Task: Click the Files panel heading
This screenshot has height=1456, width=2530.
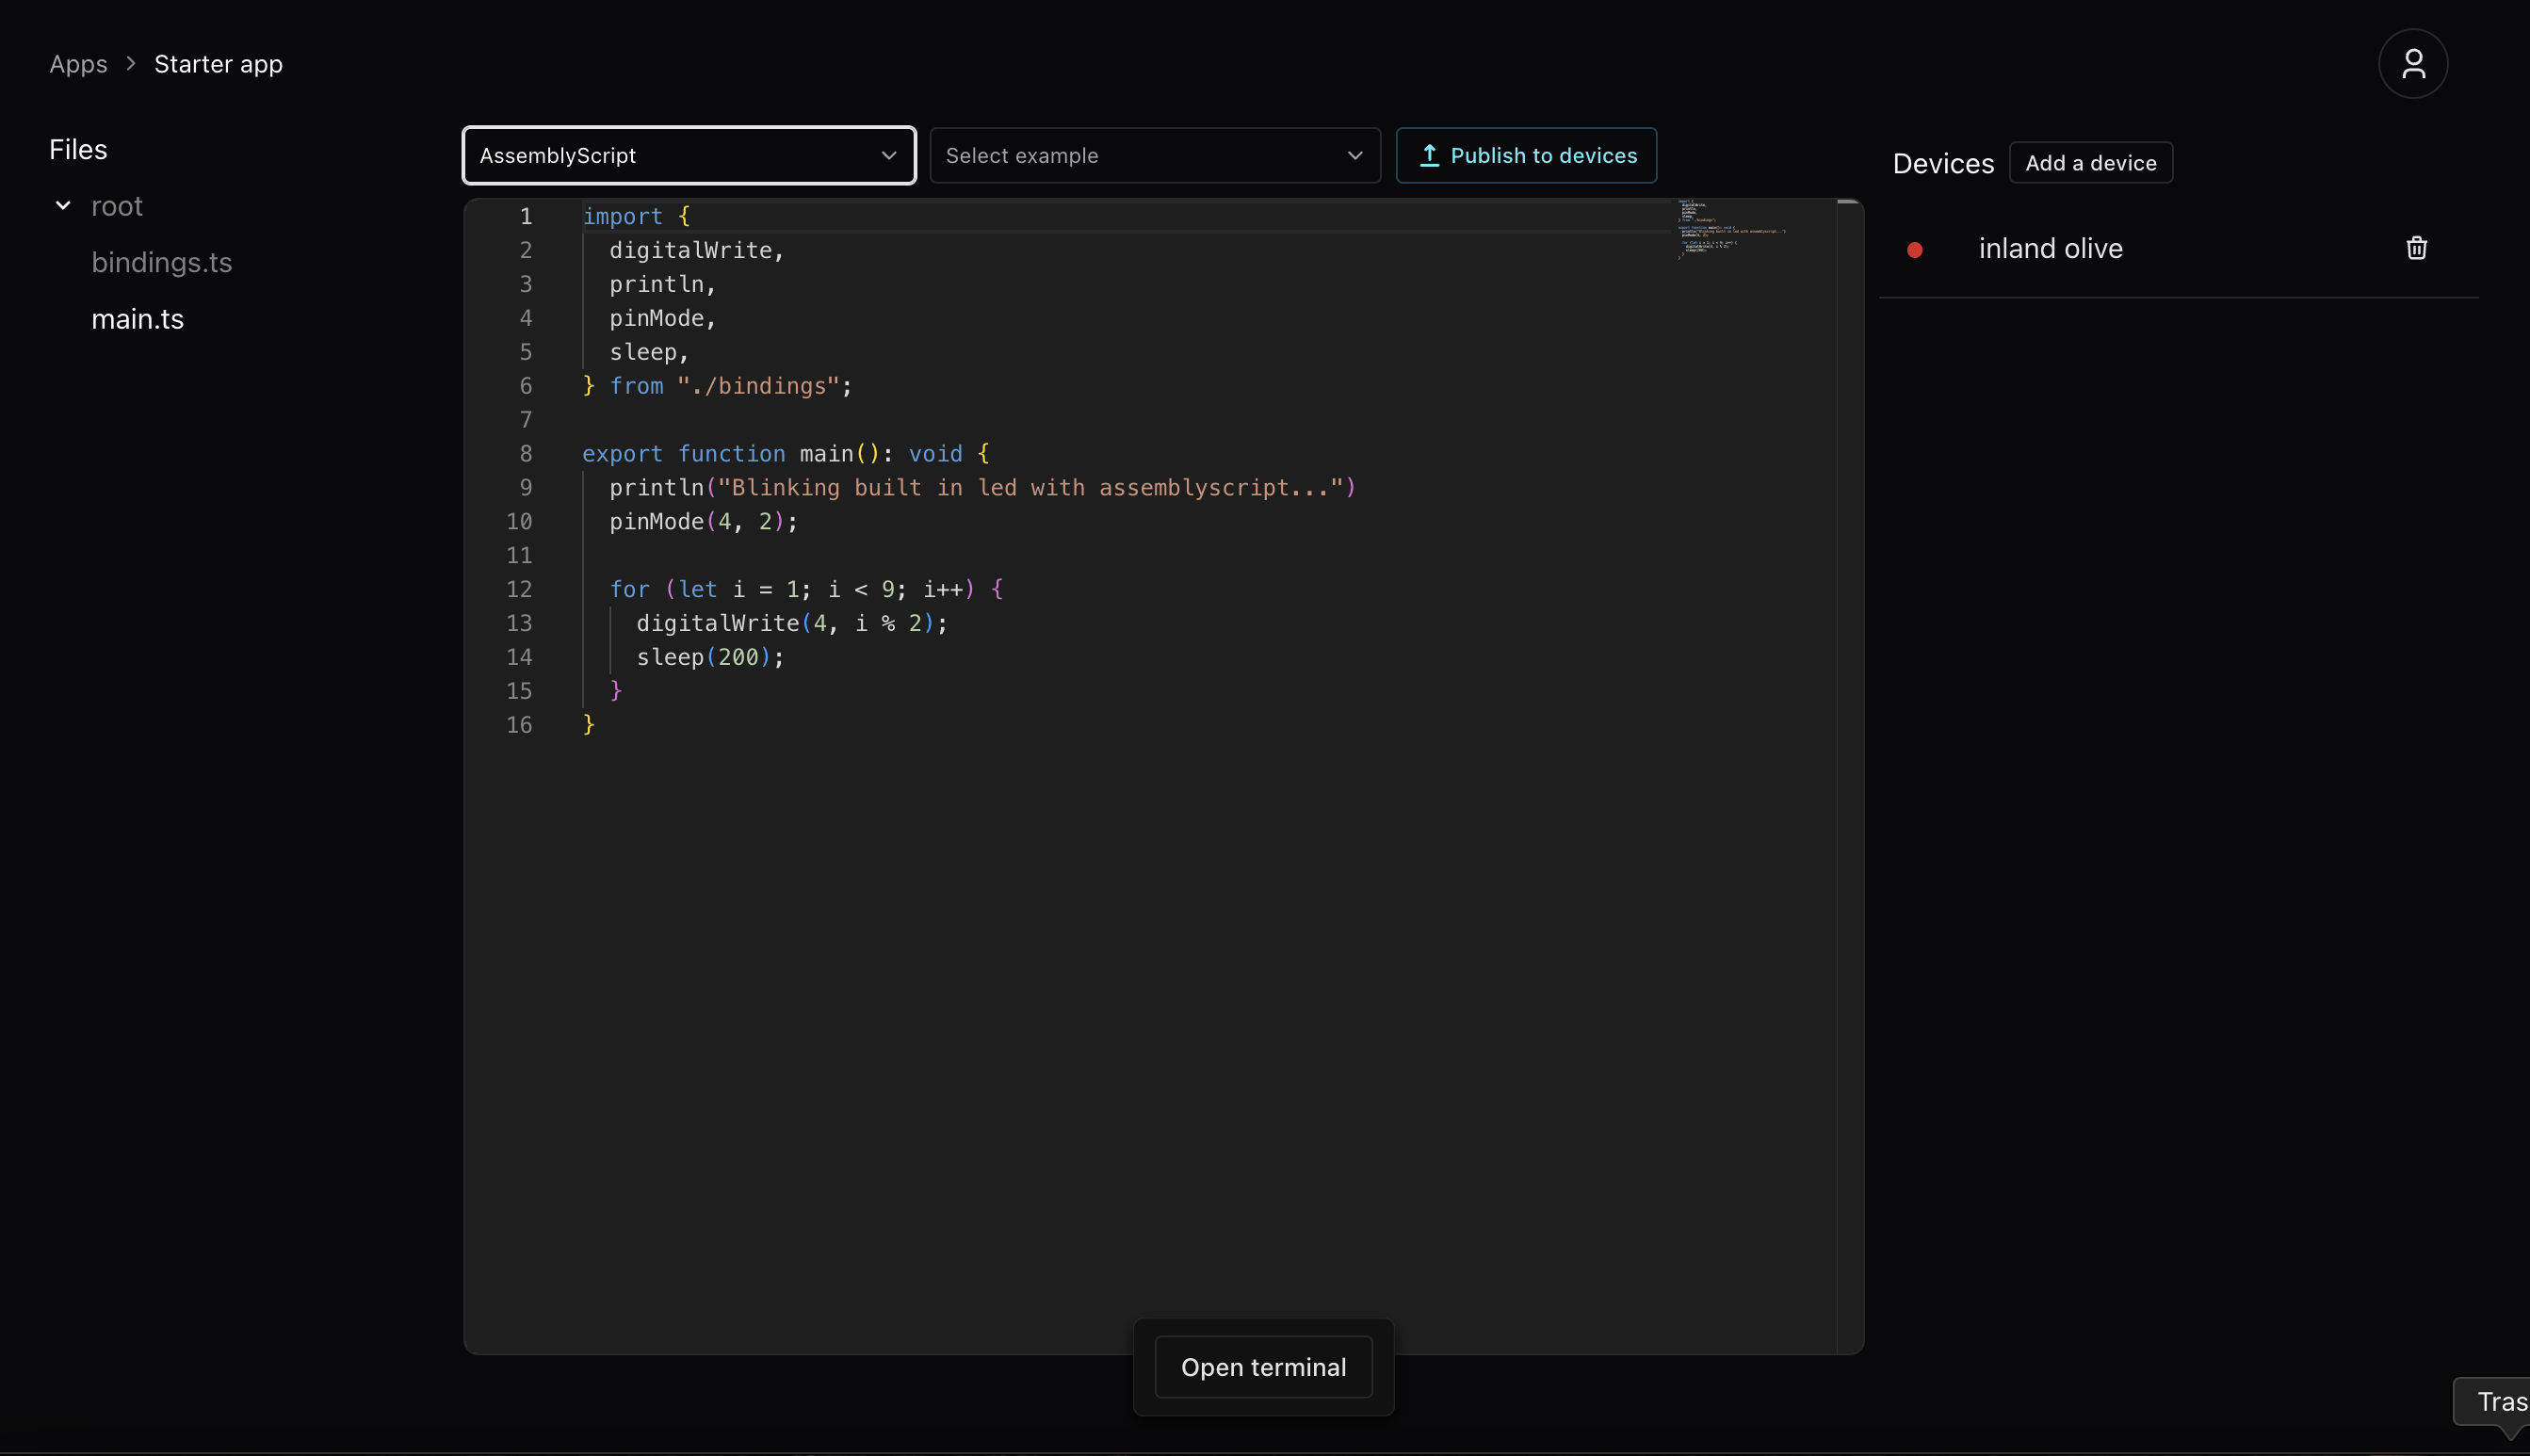Action: 78,150
